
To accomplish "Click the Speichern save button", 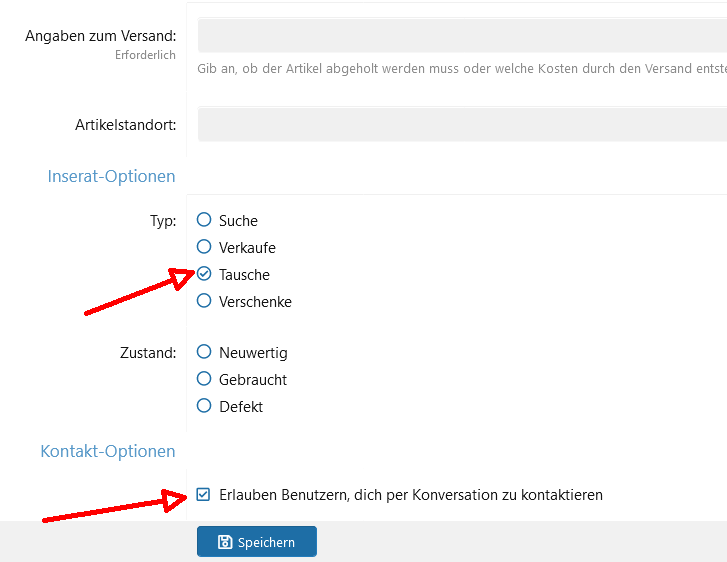I will [257, 541].
